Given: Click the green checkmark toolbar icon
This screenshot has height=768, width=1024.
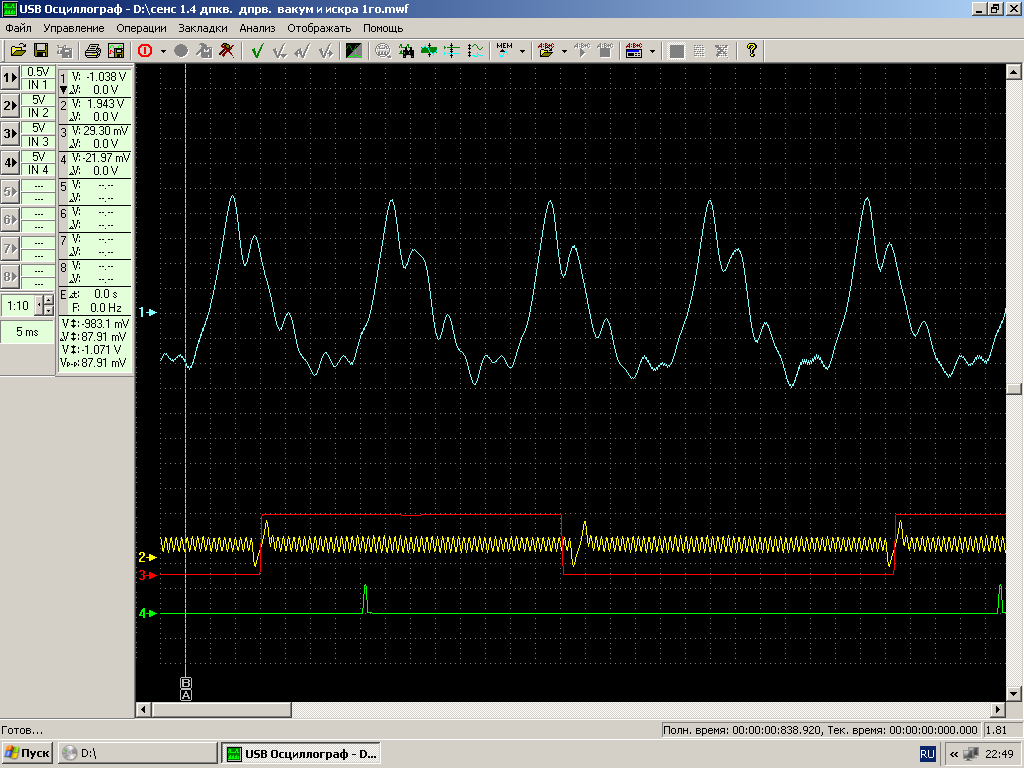Looking at the screenshot, I should pos(257,50).
